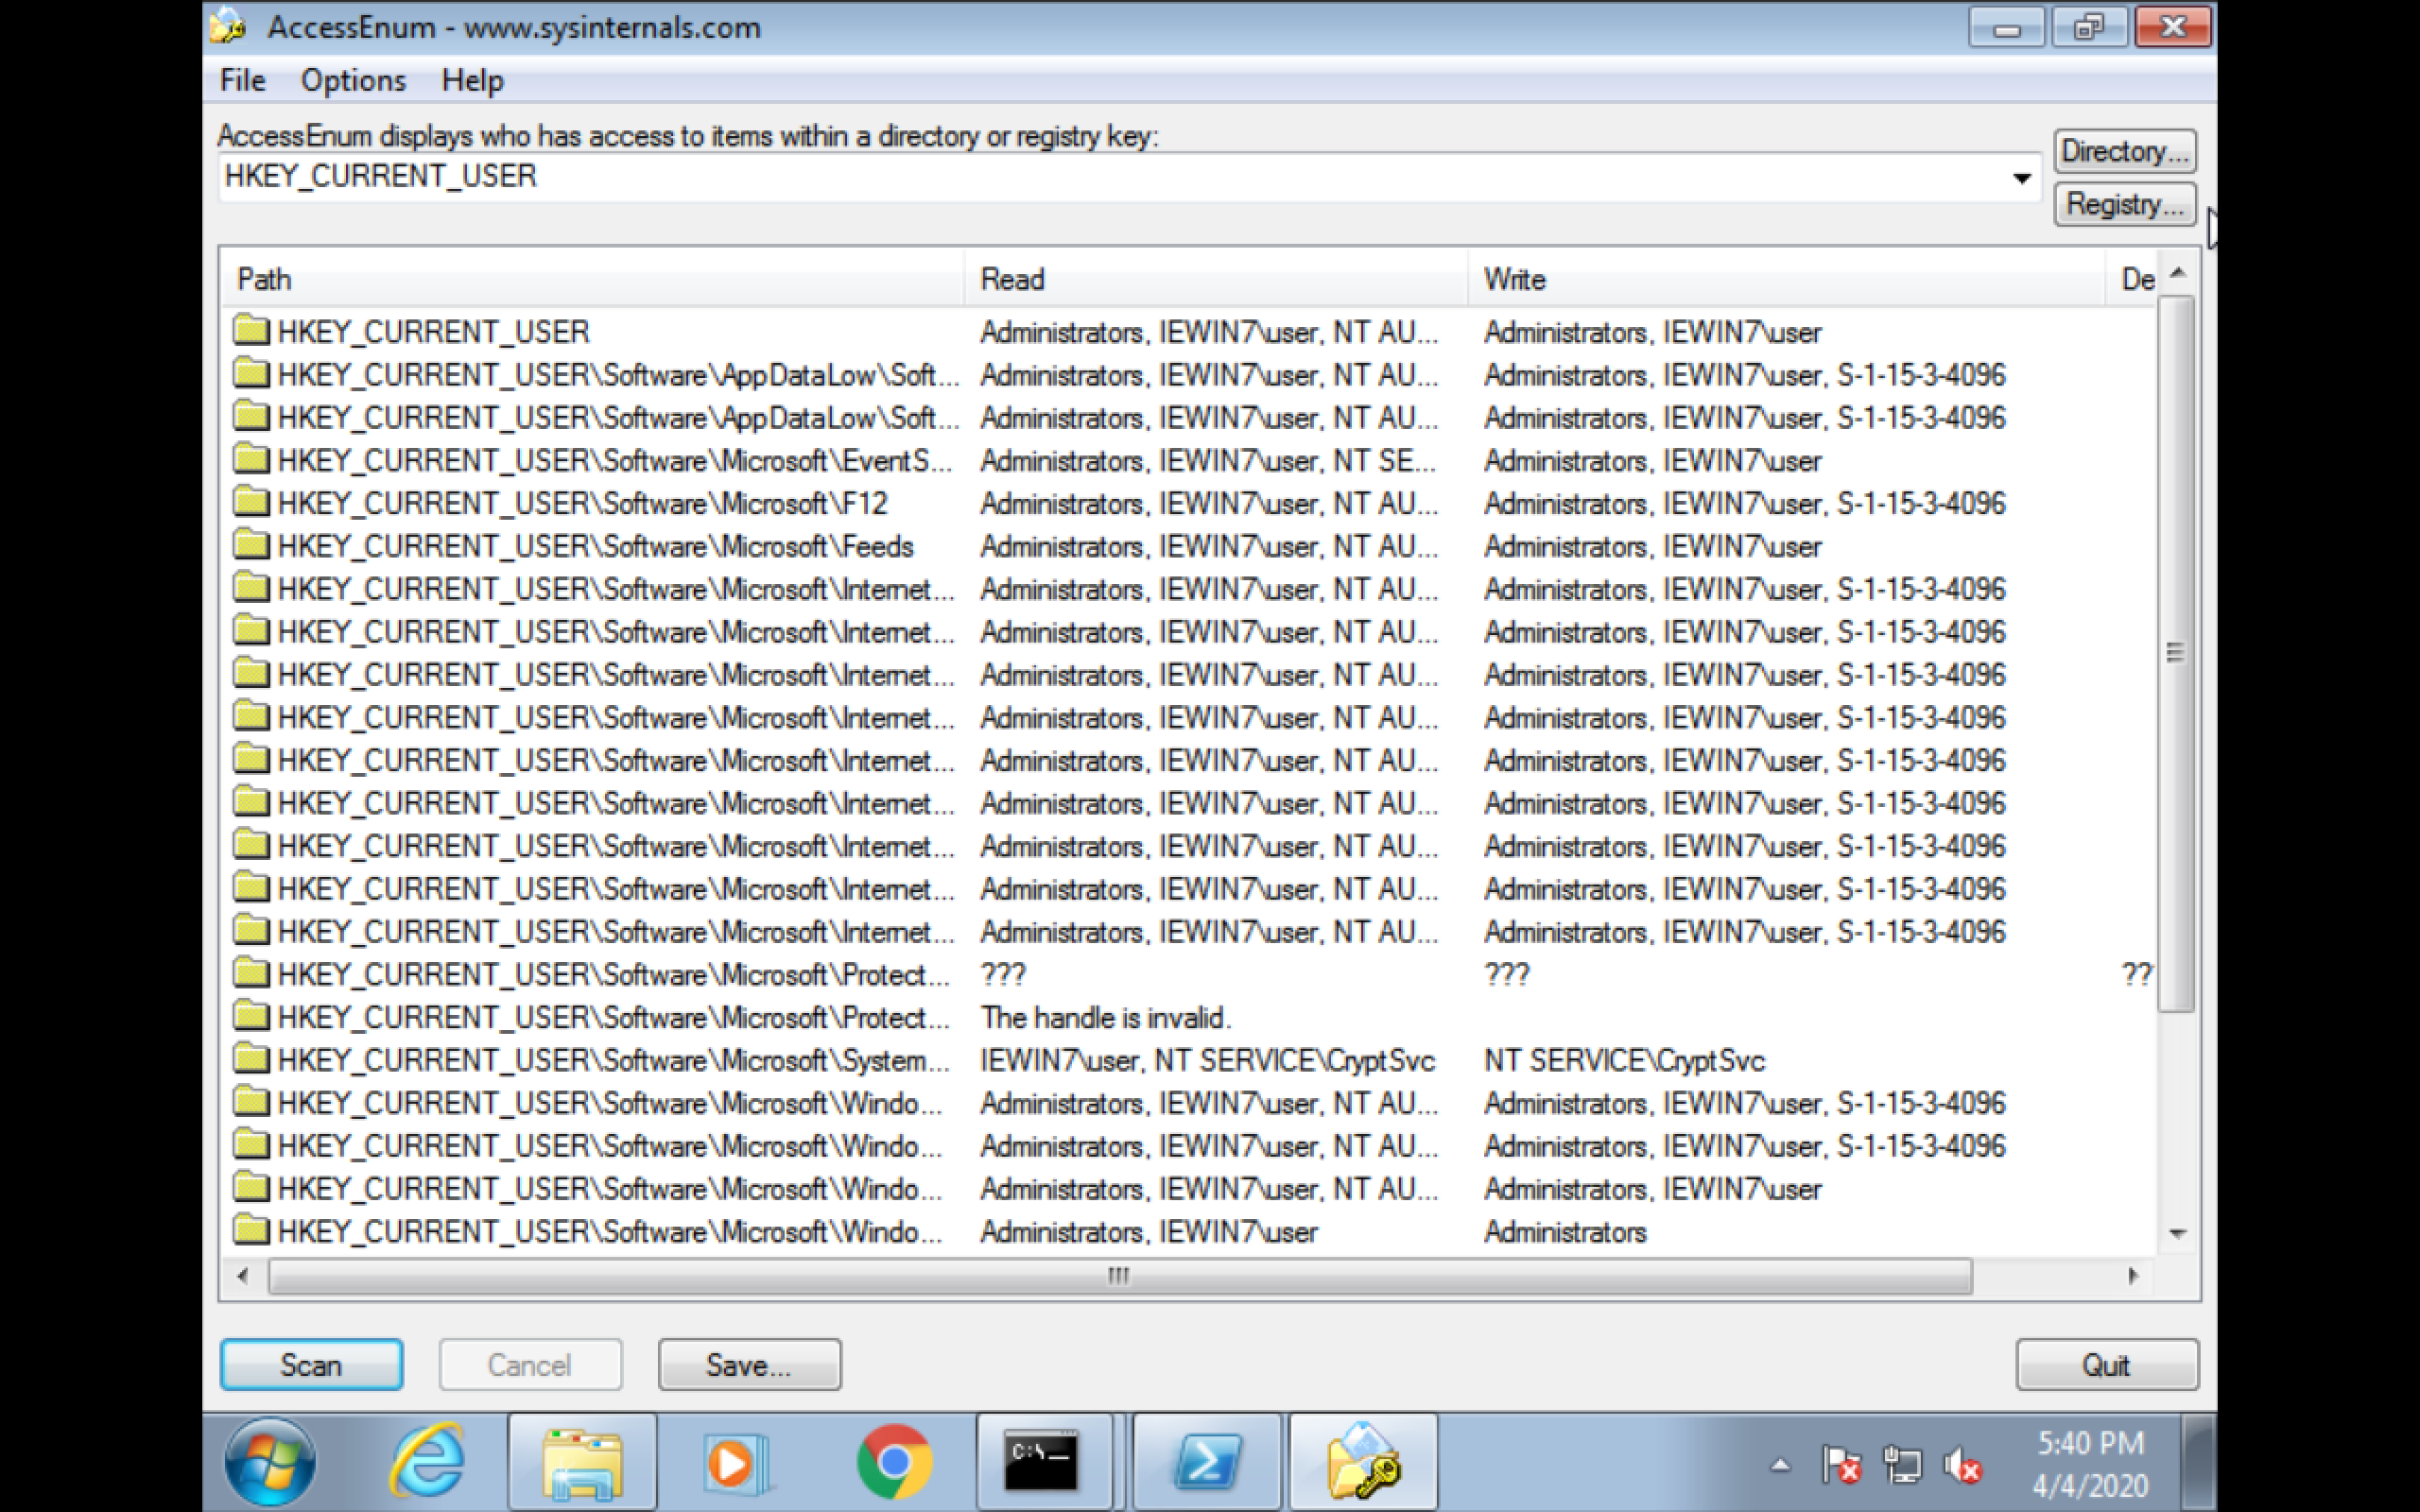Image resolution: width=2420 pixels, height=1512 pixels.
Task: Expand the path combo box dropdown arrow
Action: [2021, 178]
